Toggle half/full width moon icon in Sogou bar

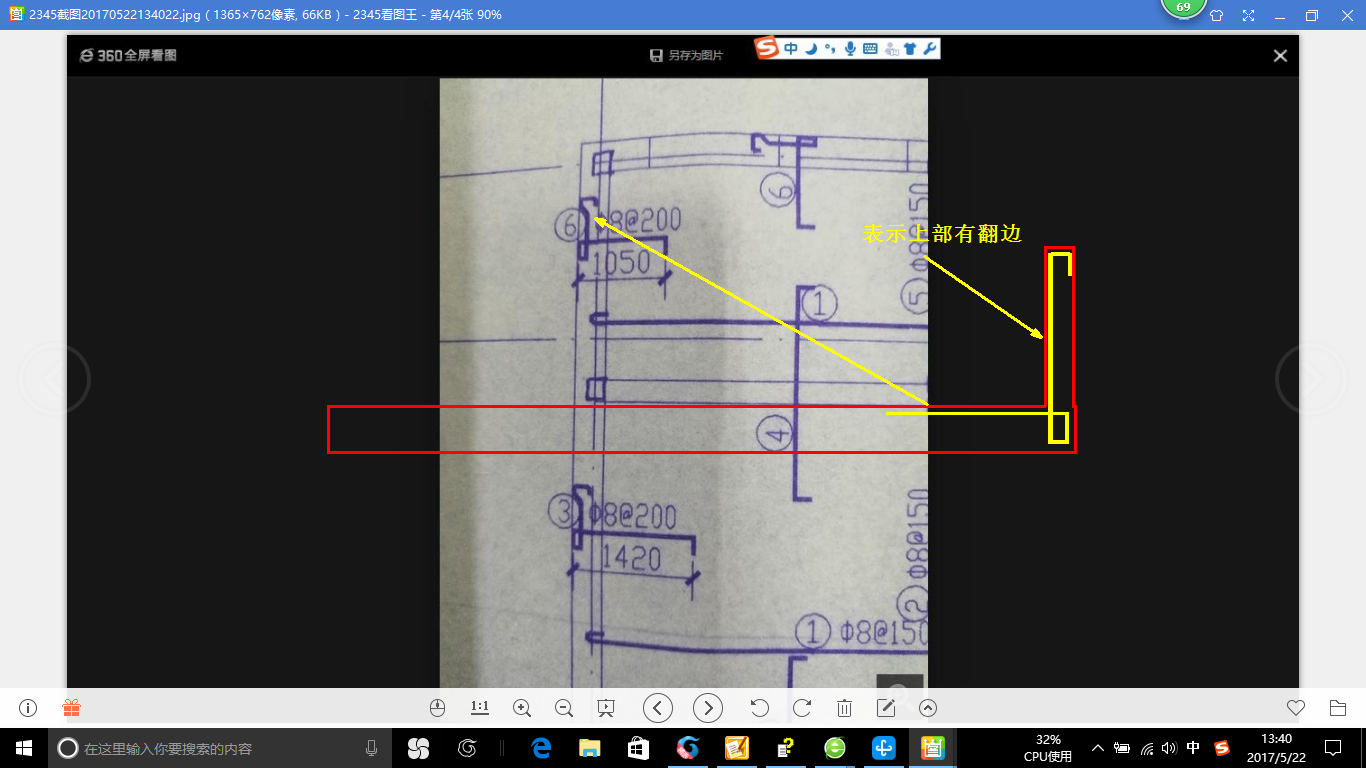(x=811, y=49)
